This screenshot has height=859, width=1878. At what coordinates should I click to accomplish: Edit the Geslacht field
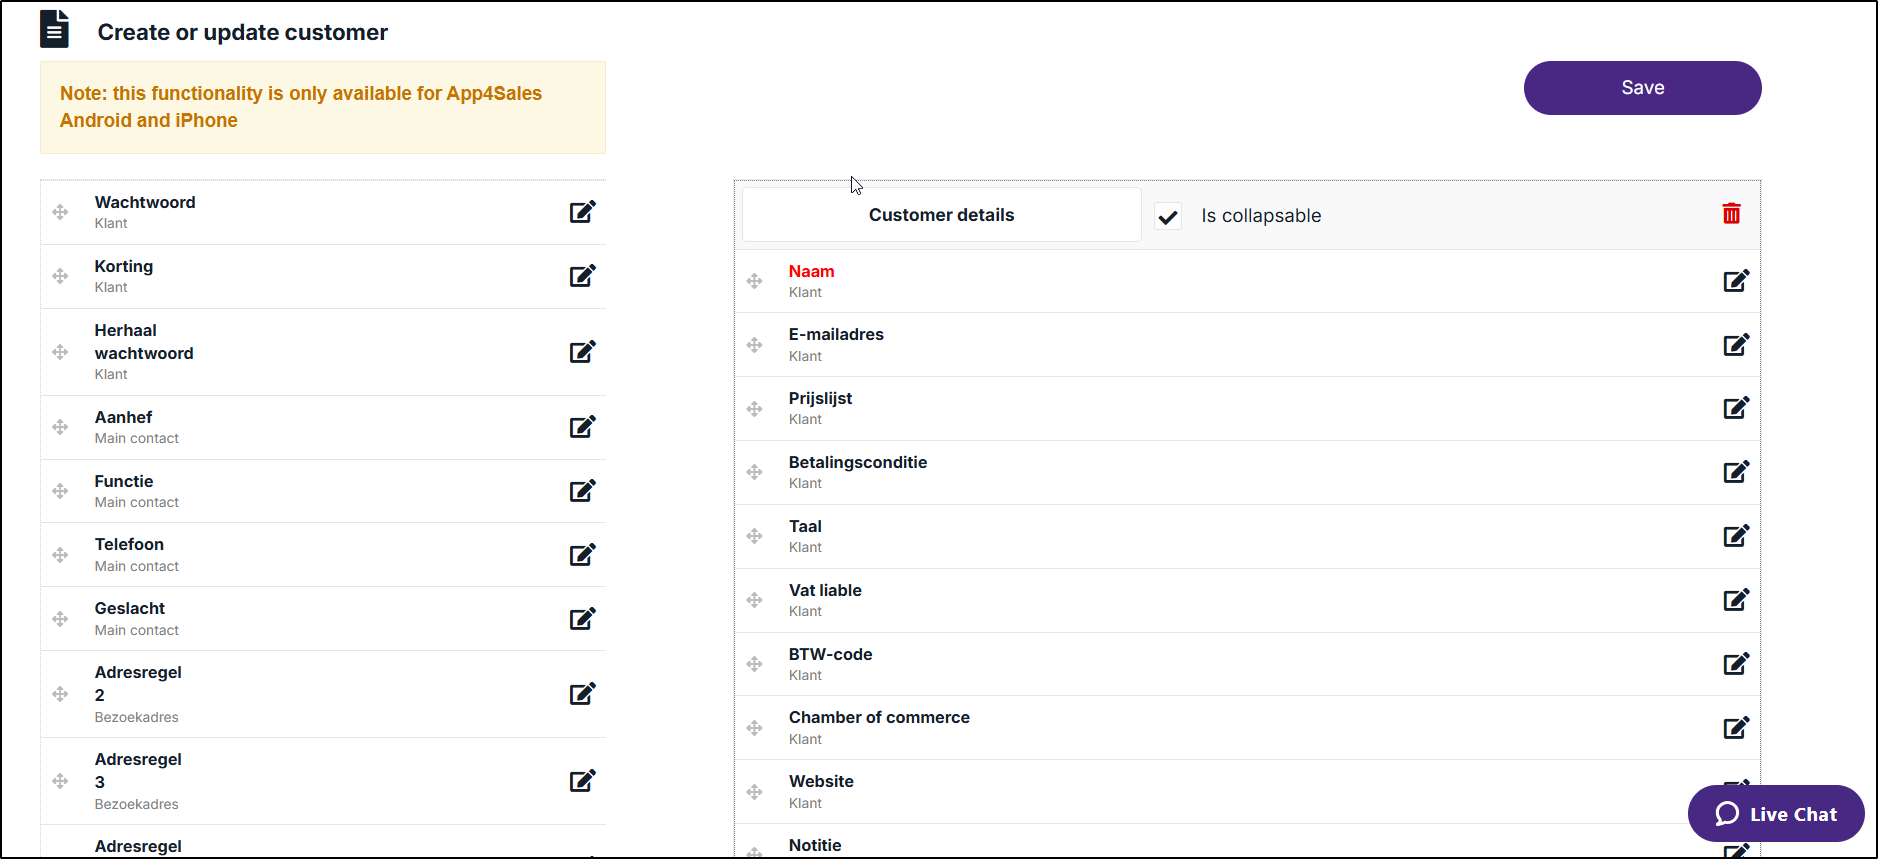tap(583, 619)
